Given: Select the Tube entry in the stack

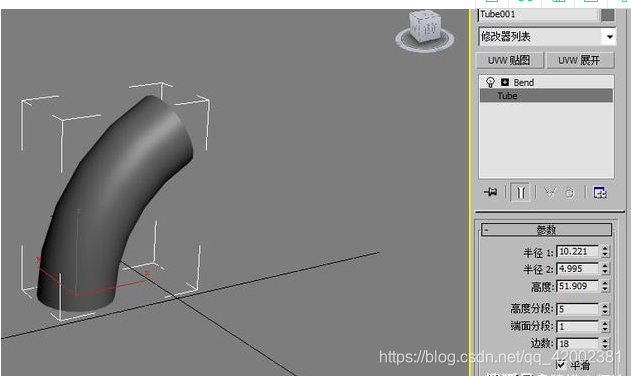Looking at the screenshot, I should [x=546, y=96].
